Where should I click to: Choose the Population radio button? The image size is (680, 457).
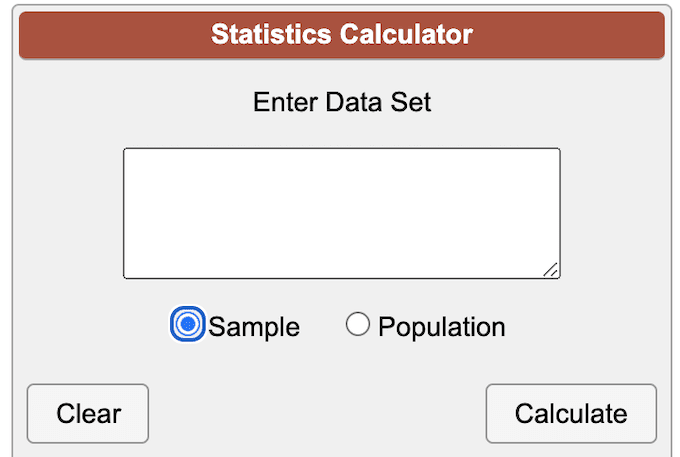tap(358, 324)
